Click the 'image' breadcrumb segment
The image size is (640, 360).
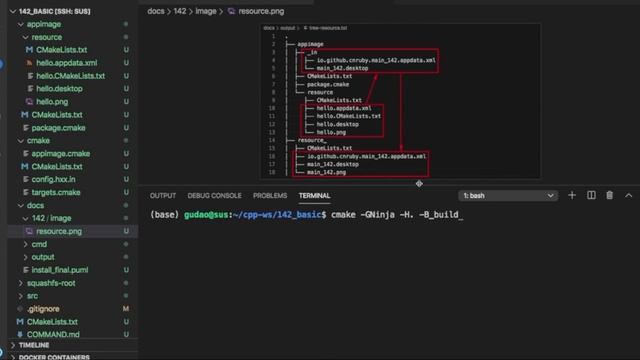tap(206, 11)
